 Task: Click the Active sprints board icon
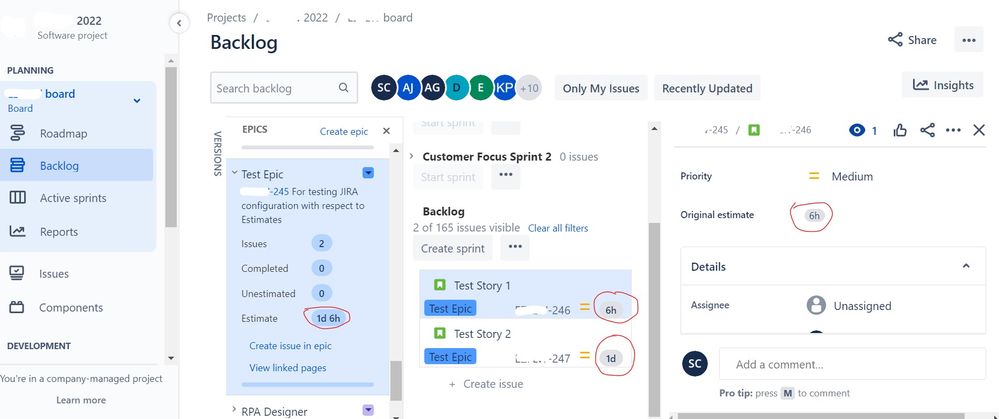click(17, 198)
